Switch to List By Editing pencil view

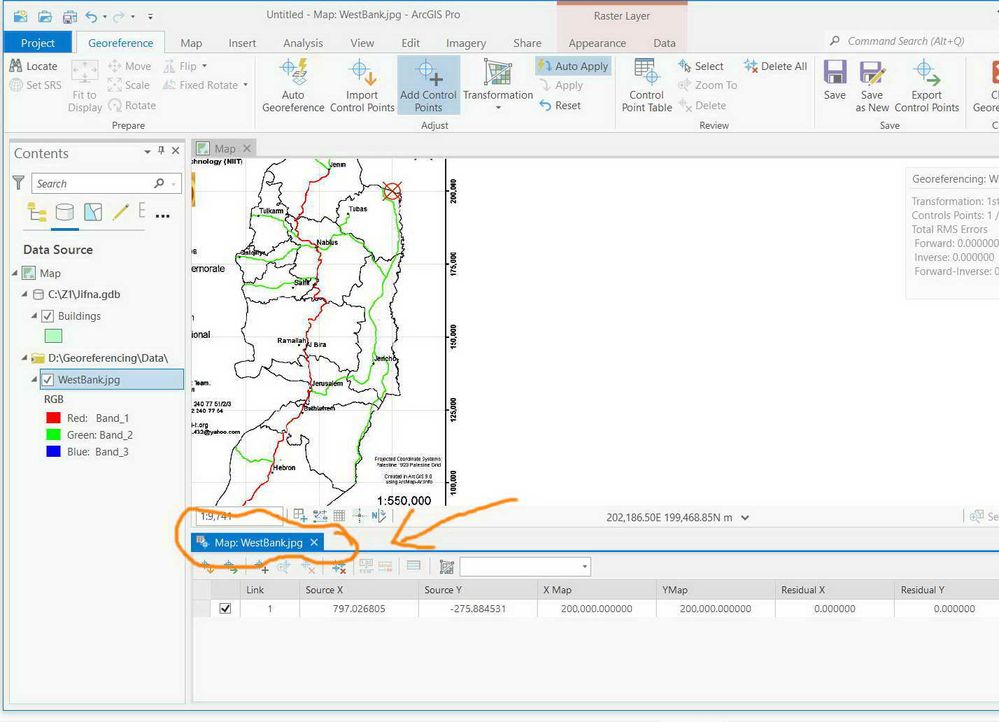120,212
